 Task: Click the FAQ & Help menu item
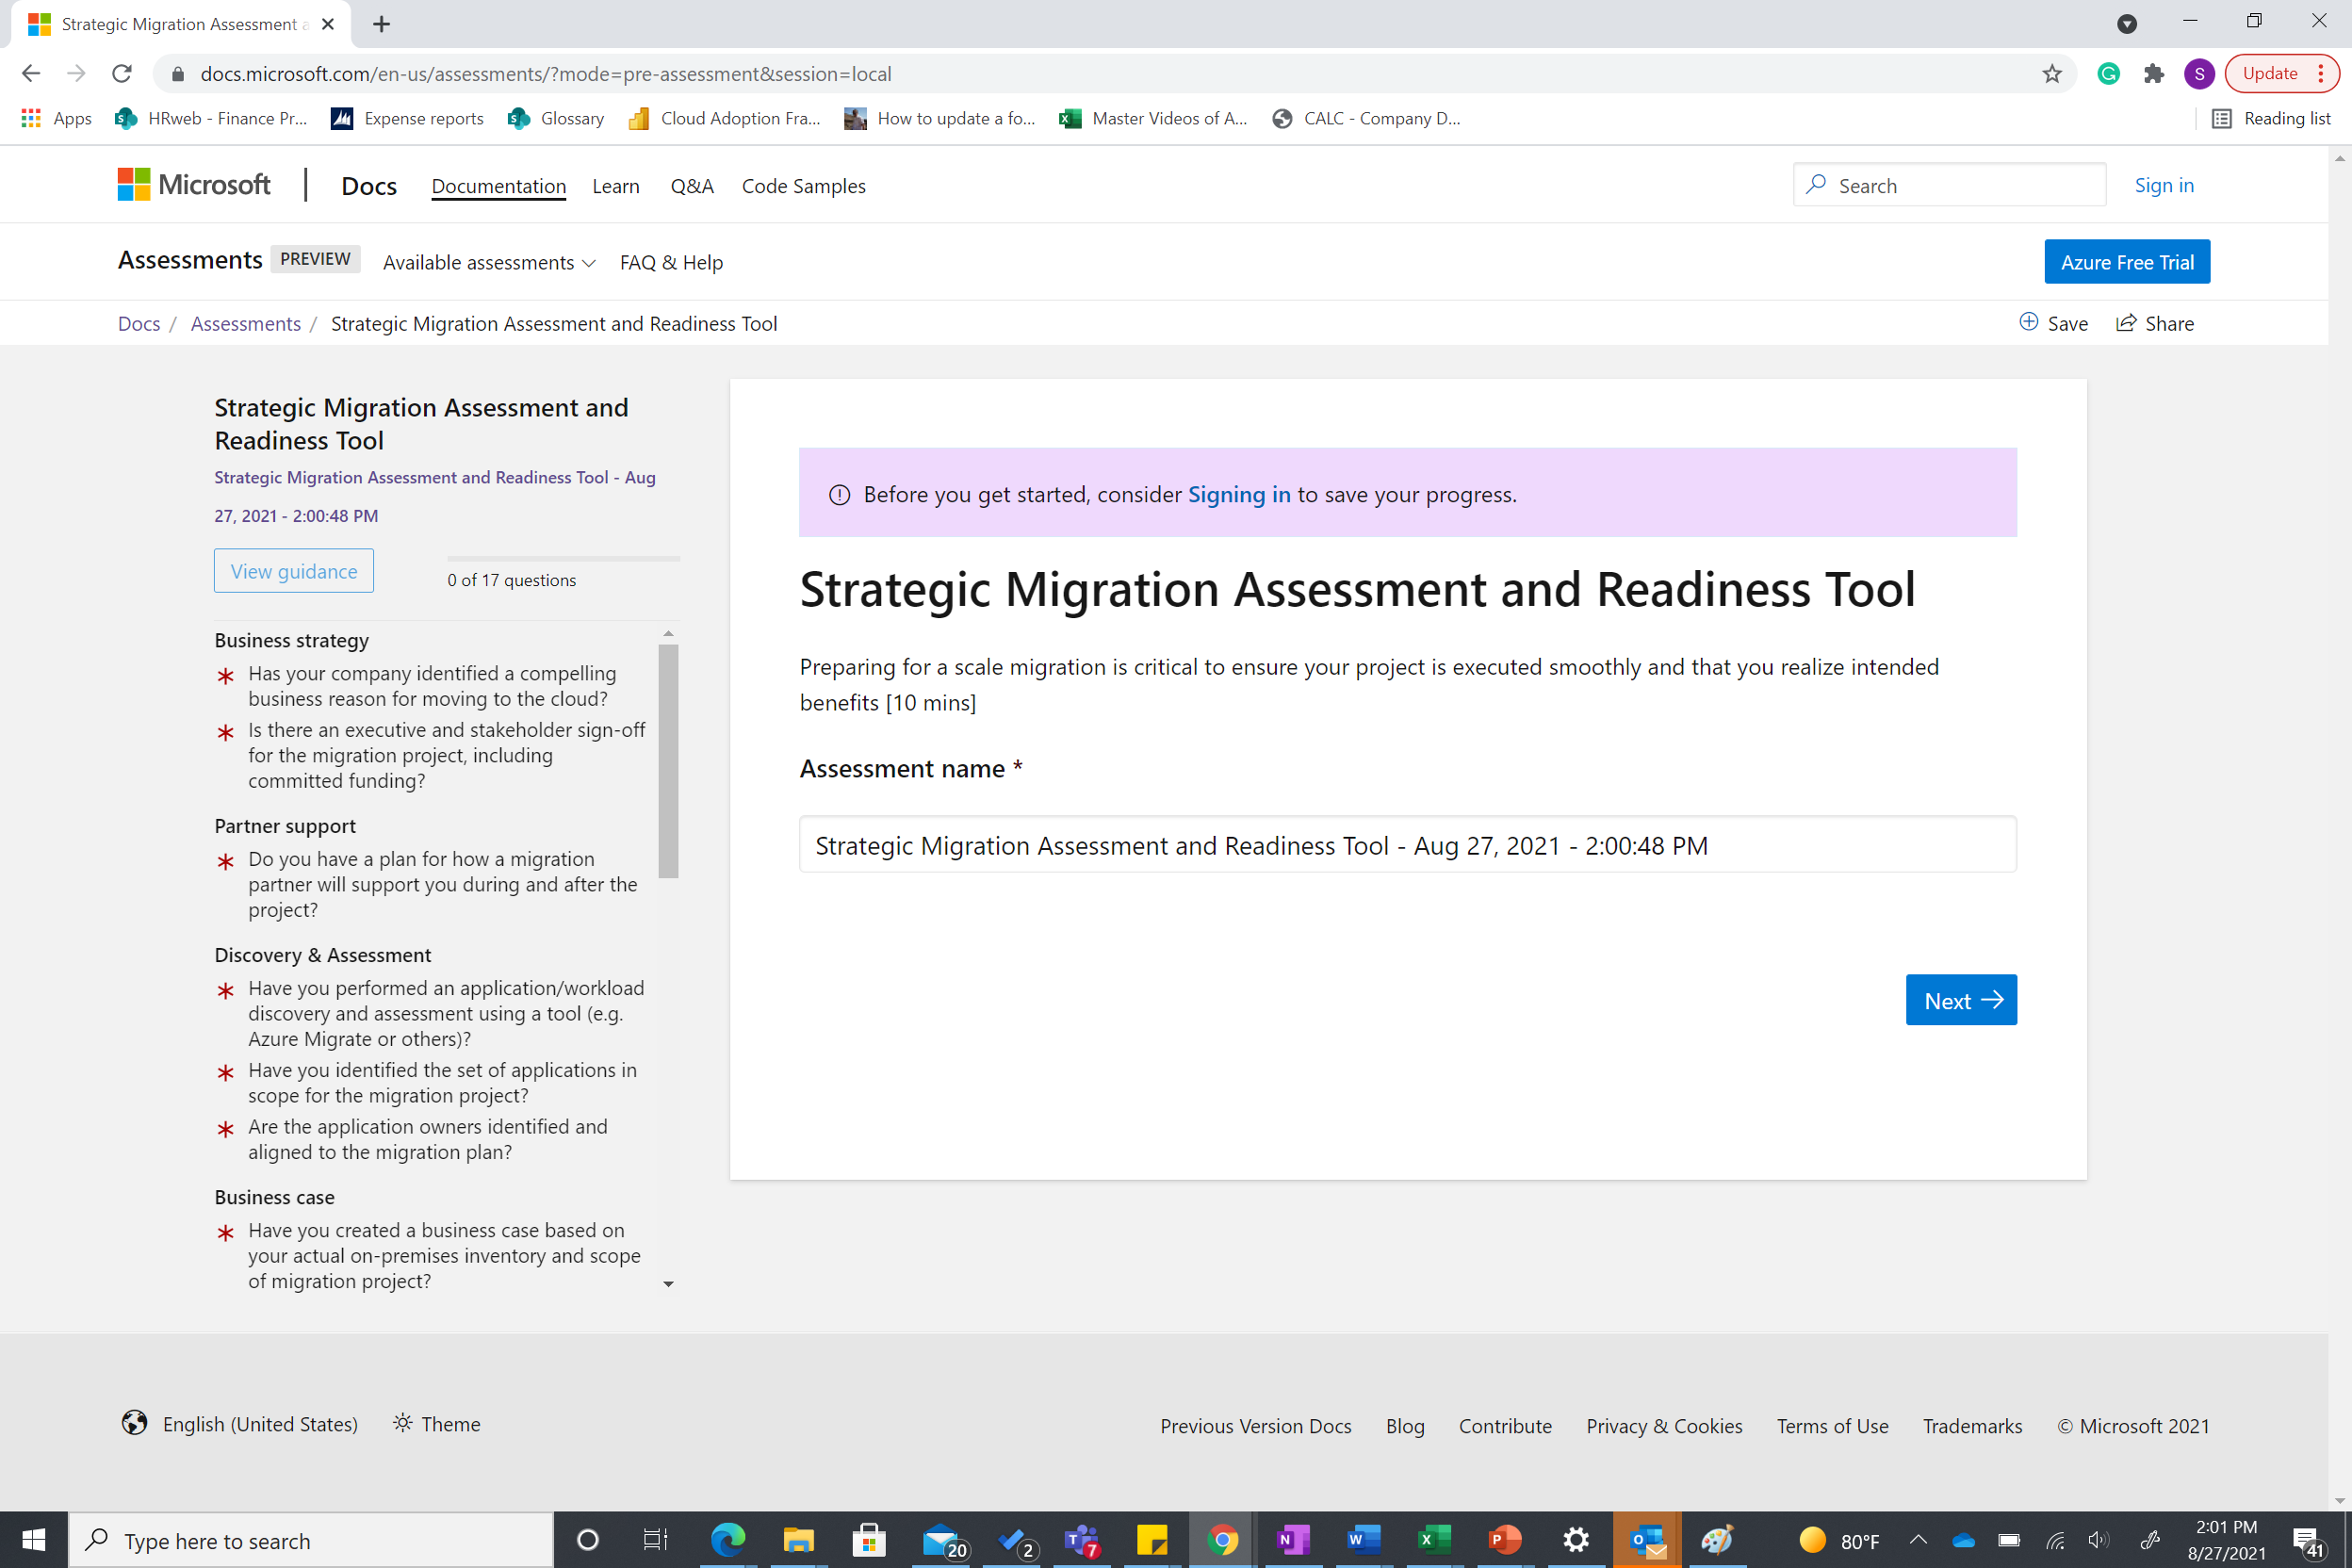[x=670, y=261]
